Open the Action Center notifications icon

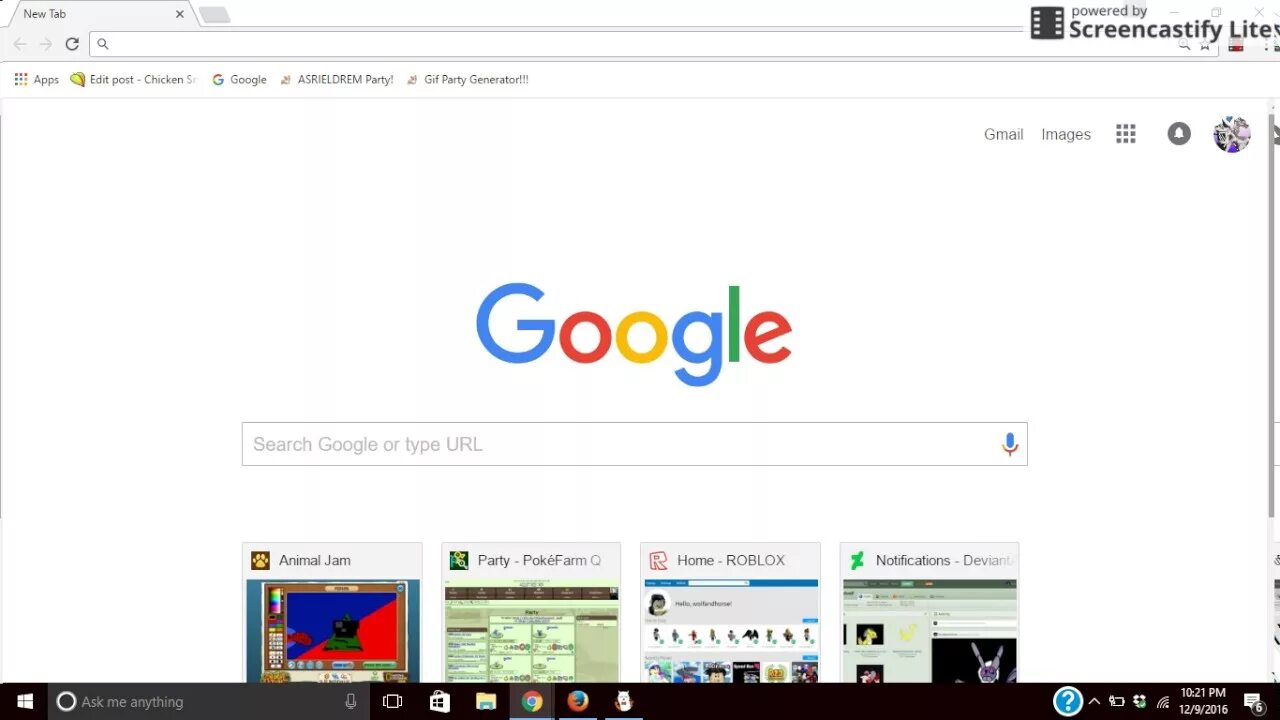[1253, 701]
